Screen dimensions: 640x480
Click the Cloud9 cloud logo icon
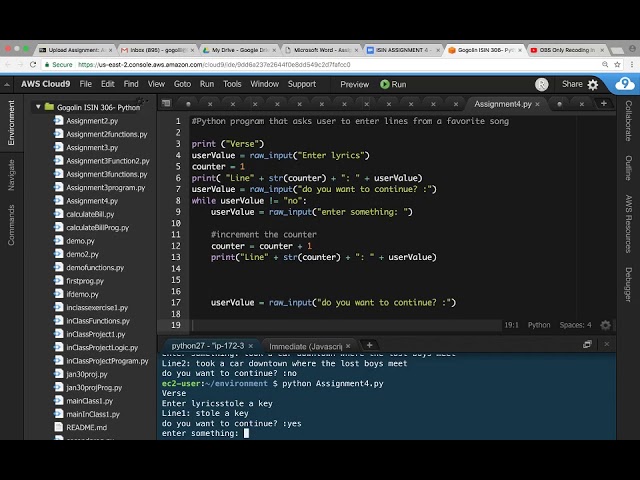coord(624,84)
